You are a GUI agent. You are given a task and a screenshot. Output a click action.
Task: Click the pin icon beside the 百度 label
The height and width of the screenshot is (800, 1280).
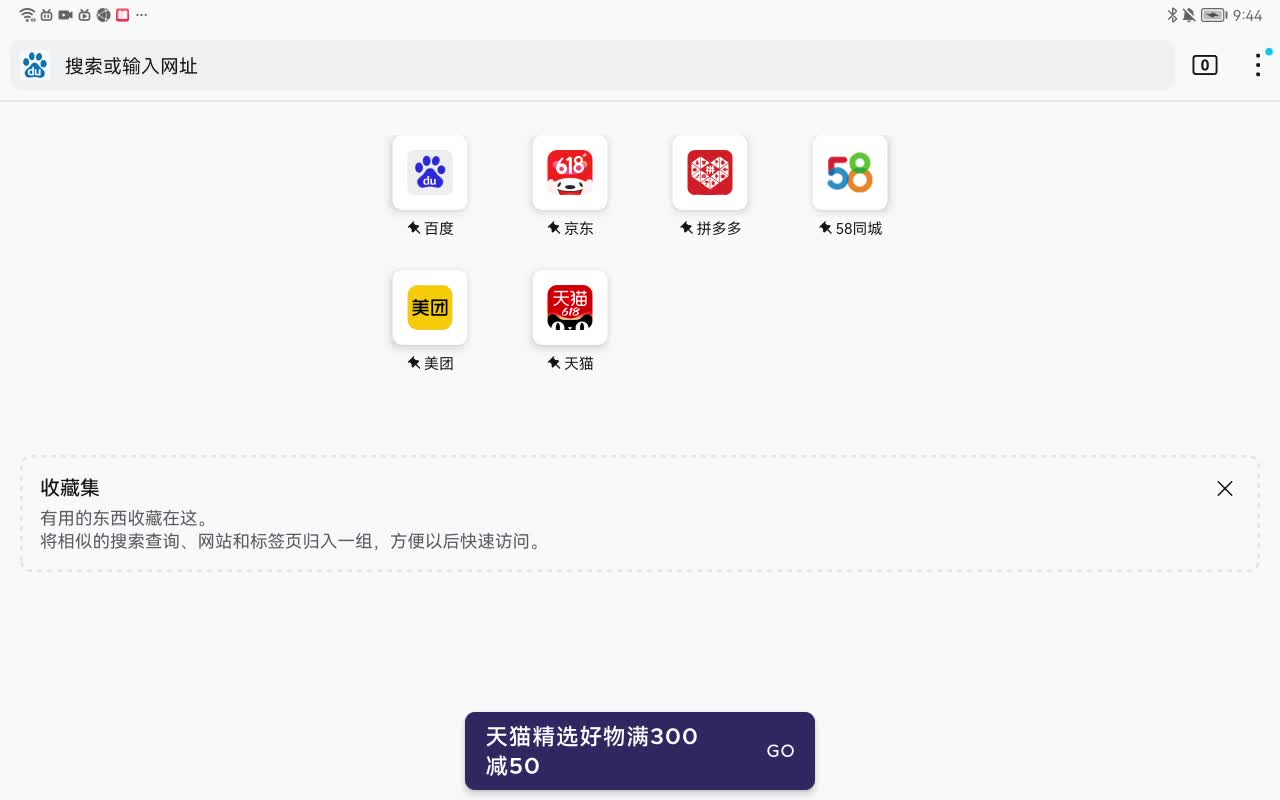413,228
